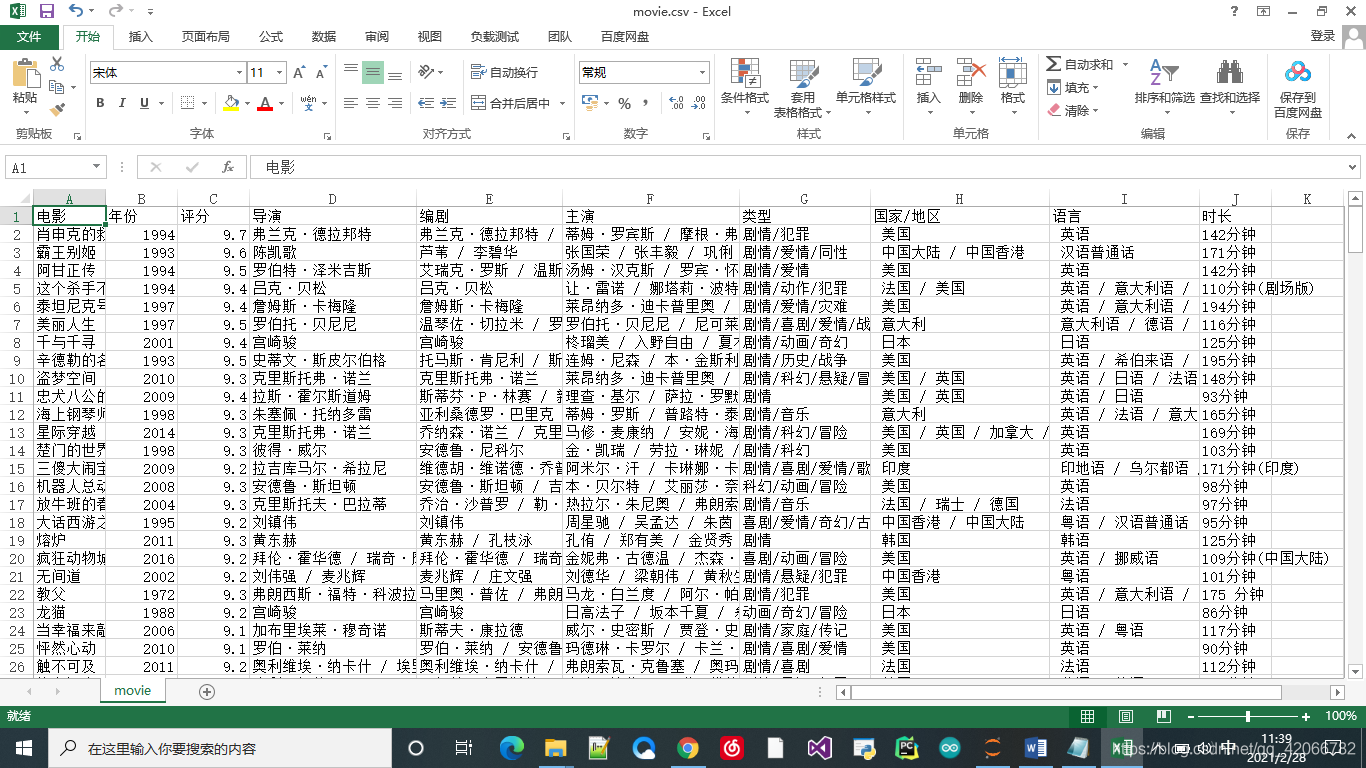Screen dimensions: 1366x768
Task: Click the Save icon in quick access toolbar
Action: tap(47, 12)
